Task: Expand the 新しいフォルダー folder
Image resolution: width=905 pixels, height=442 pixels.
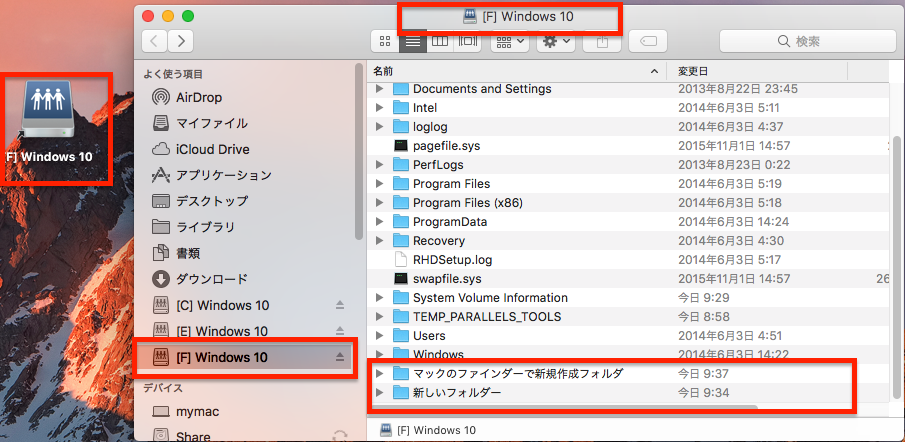Action: pyautogui.click(x=379, y=393)
